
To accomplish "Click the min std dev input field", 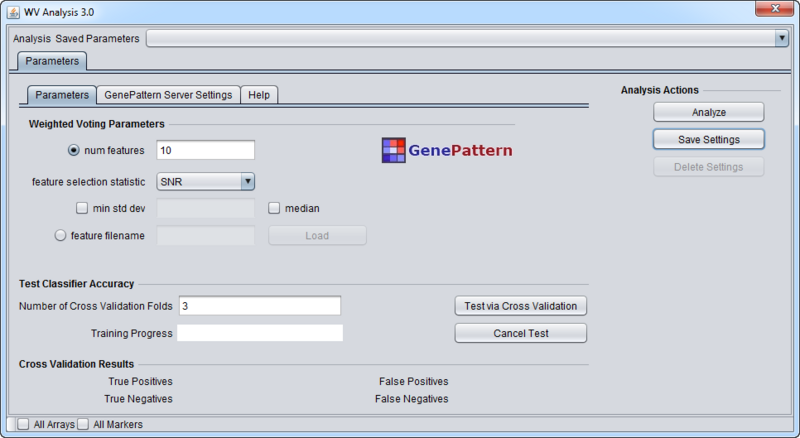I will (x=206, y=208).
